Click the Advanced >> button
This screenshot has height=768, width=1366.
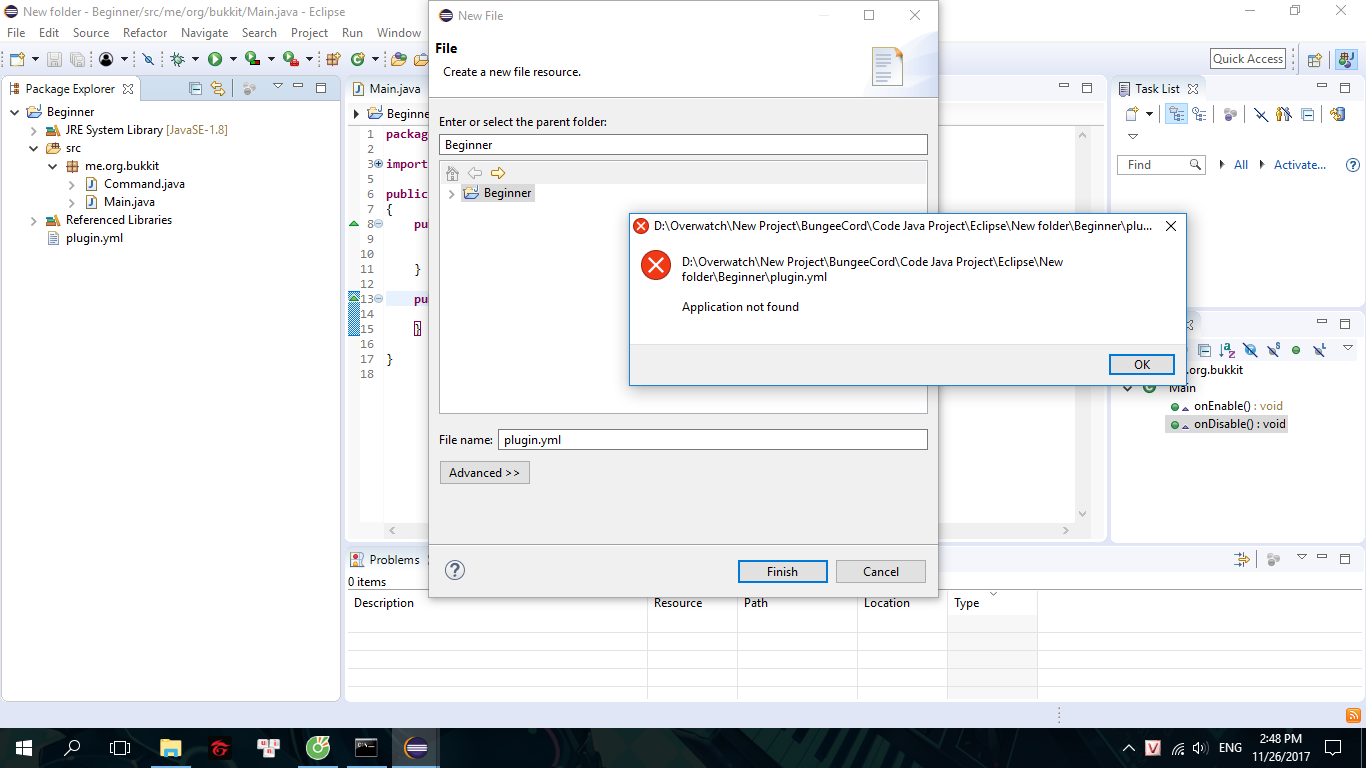pos(484,473)
